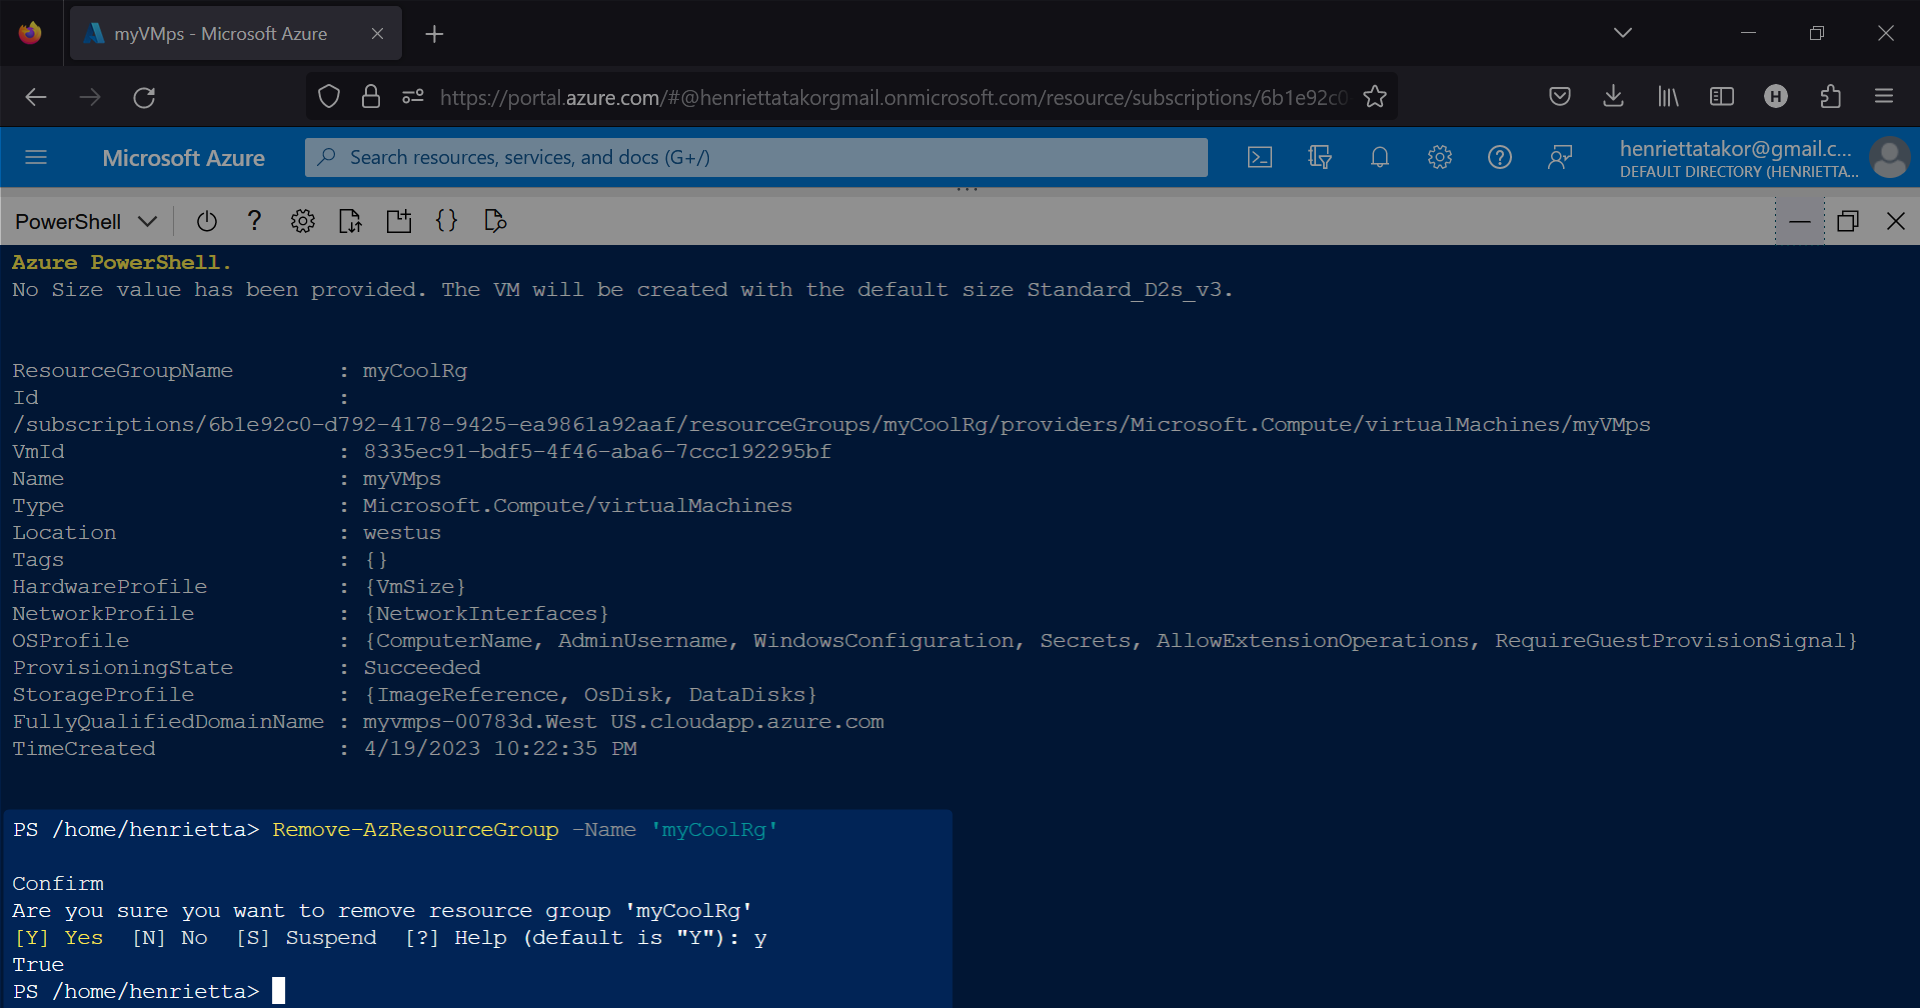Viewport: 1920px width, 1008px height.
Task: Open a new Cloud Shell session
Action: [399, 221]
